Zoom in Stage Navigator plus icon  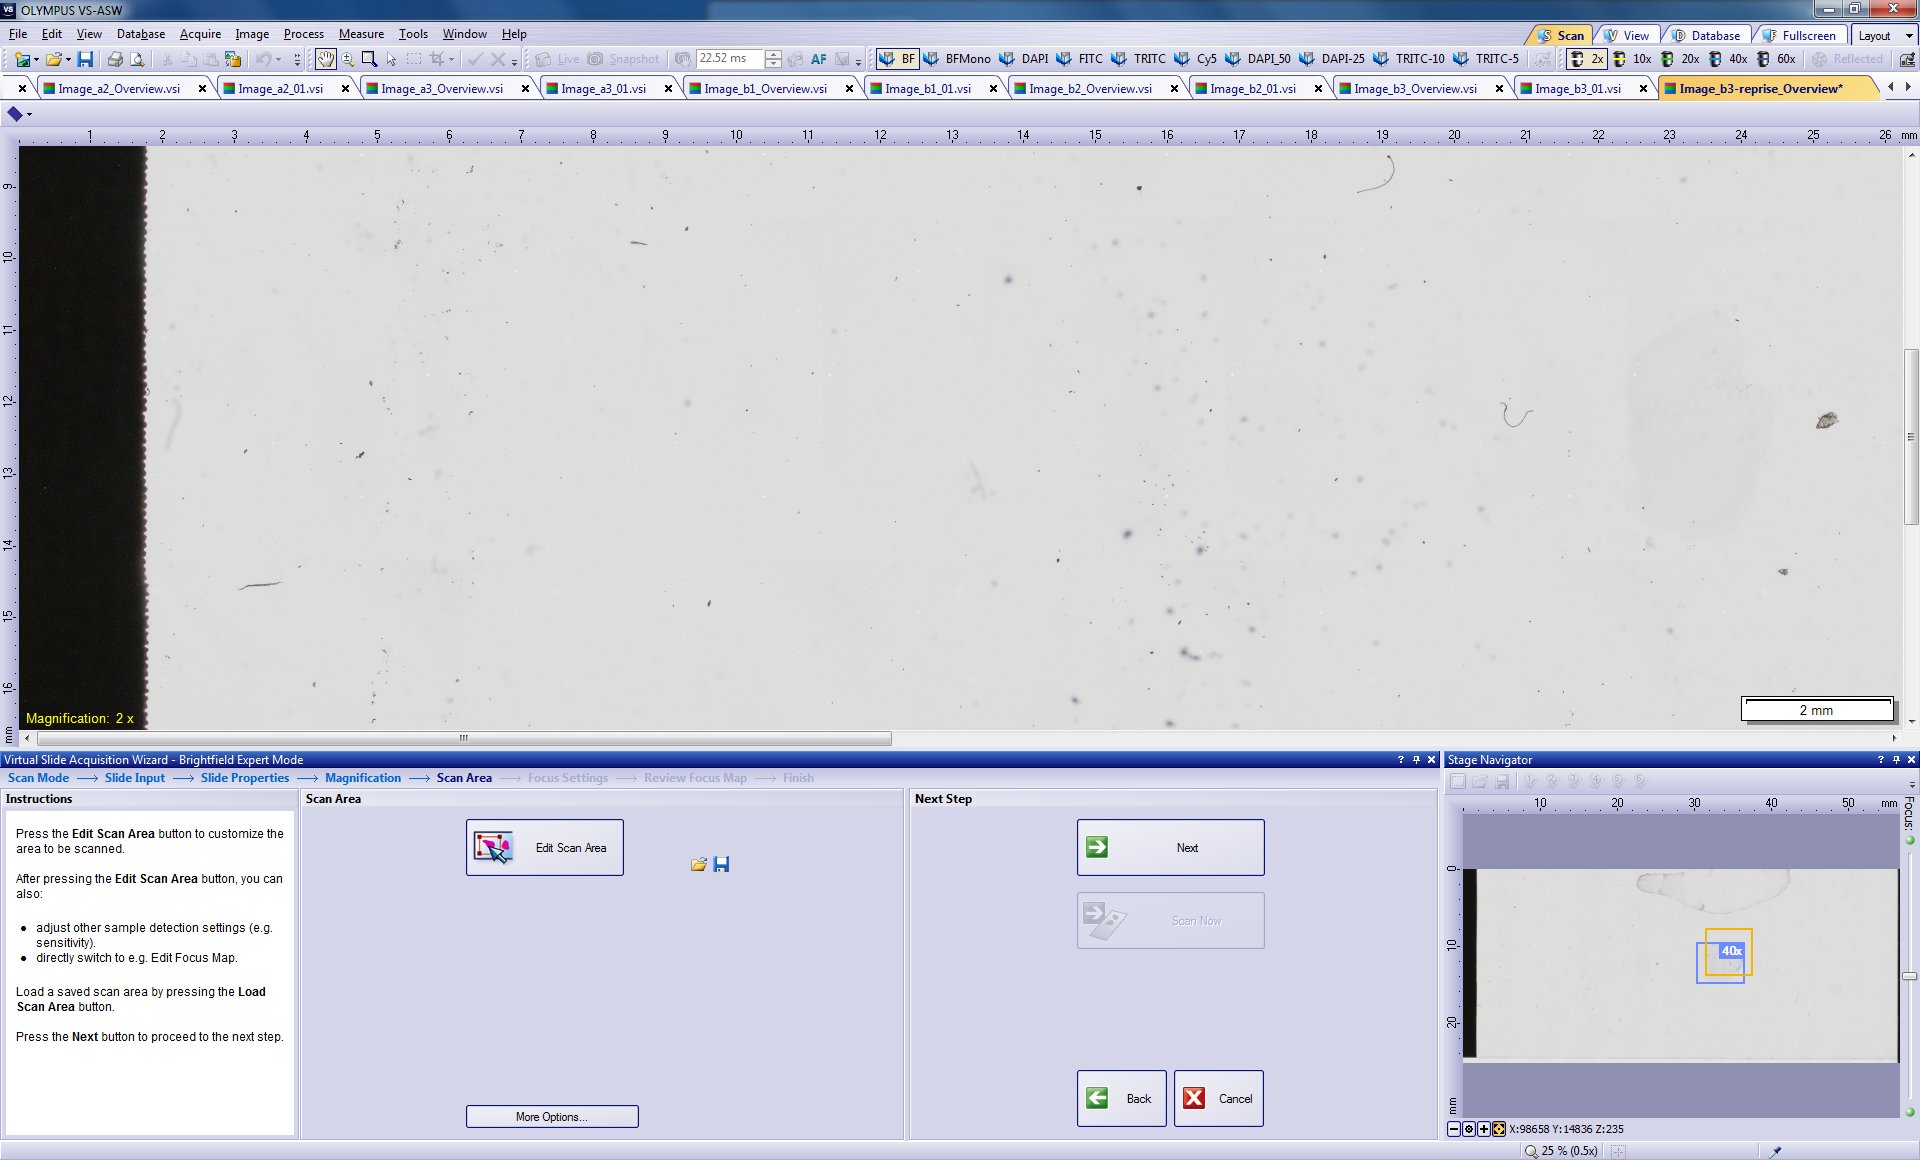point(1484,1129)
